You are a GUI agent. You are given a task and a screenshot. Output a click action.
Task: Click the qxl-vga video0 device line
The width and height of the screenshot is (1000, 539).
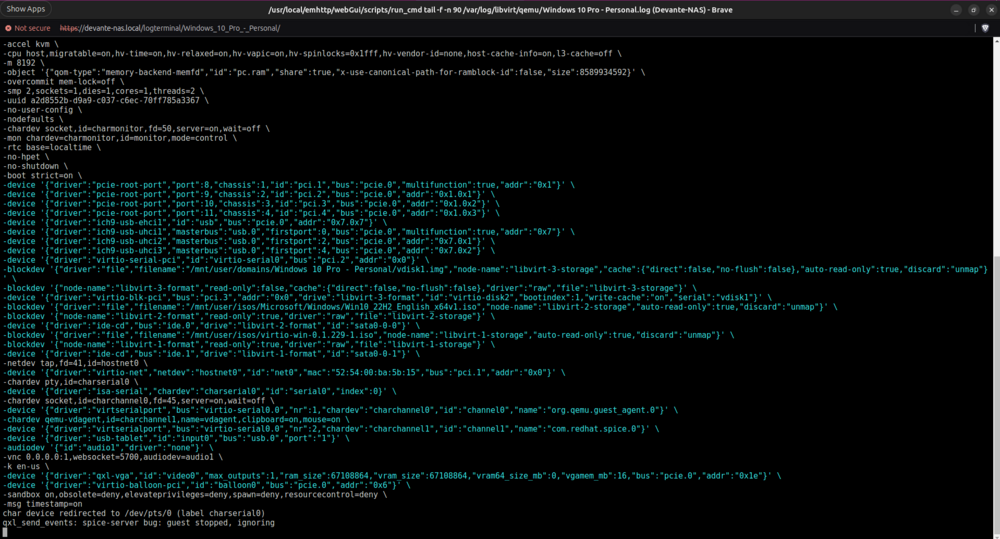392,476
